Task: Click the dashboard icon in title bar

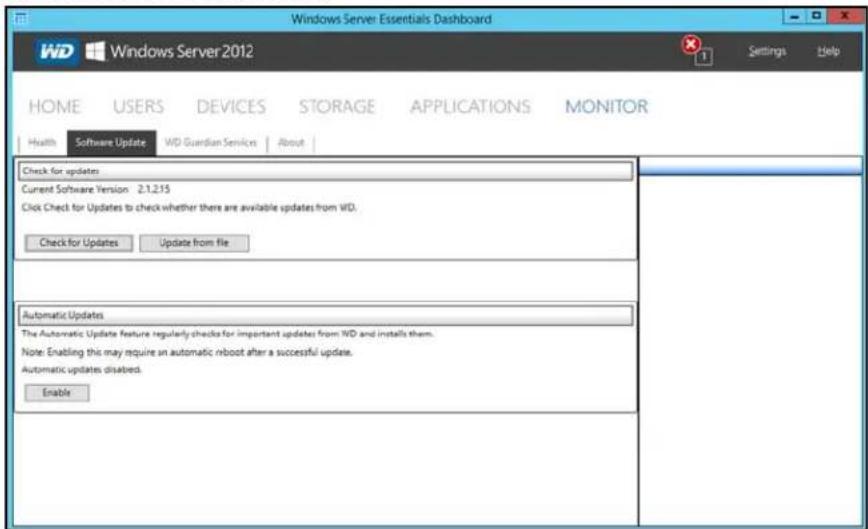Action: click(x=21, y=19)
